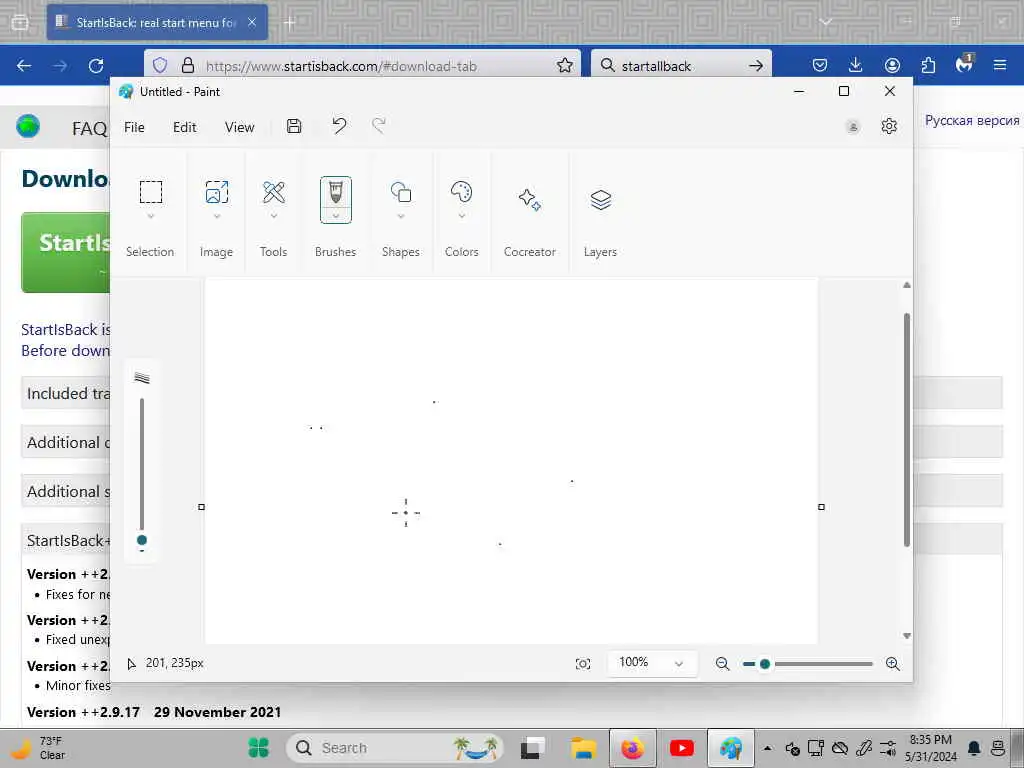Open File Explorer from taskbar
Viewport: 1024px width, 768px height.
[583, 748]
